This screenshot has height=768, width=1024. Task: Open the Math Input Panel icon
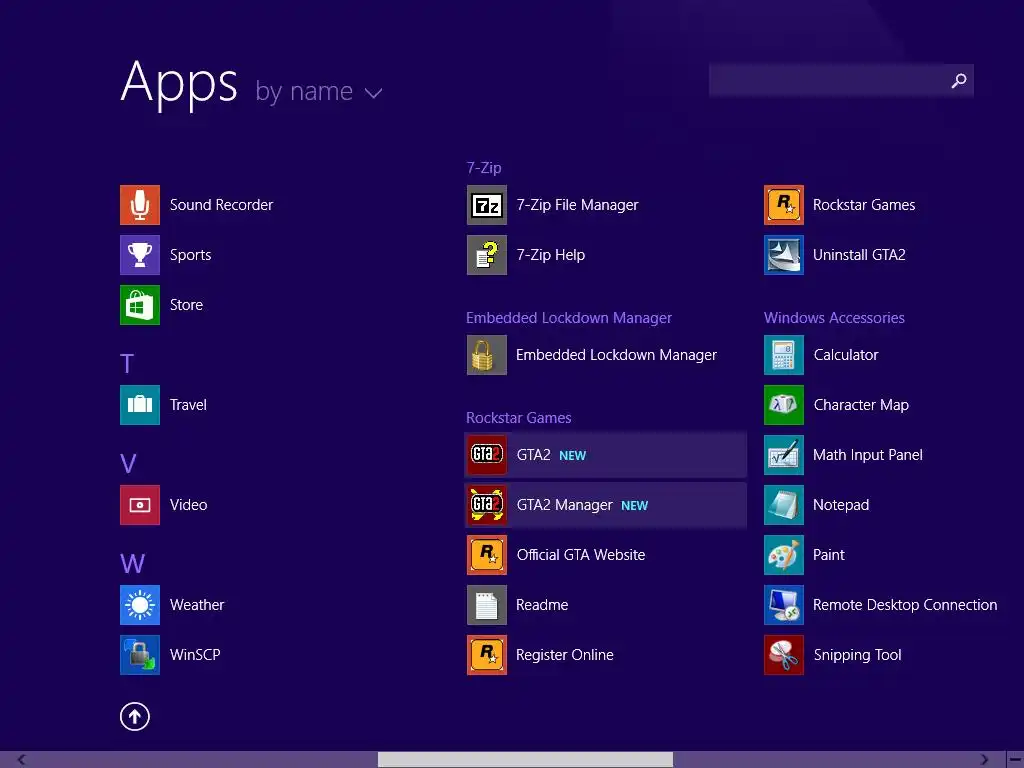point(784,455)
